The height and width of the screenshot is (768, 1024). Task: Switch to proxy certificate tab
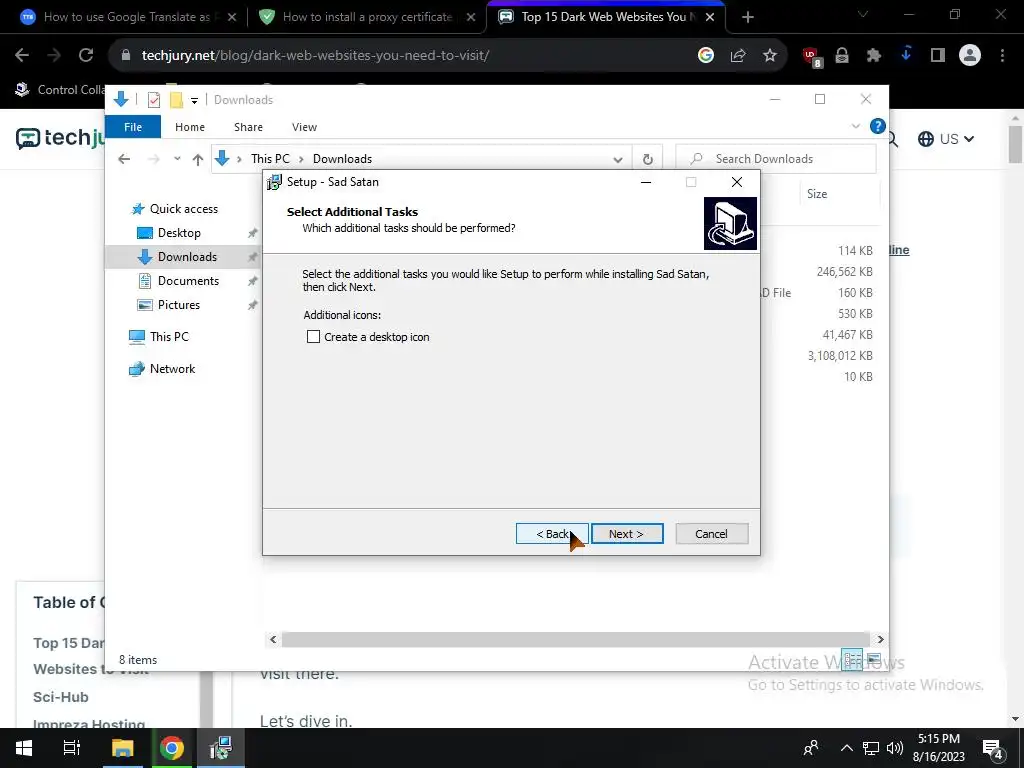click(x=366, y=17)
